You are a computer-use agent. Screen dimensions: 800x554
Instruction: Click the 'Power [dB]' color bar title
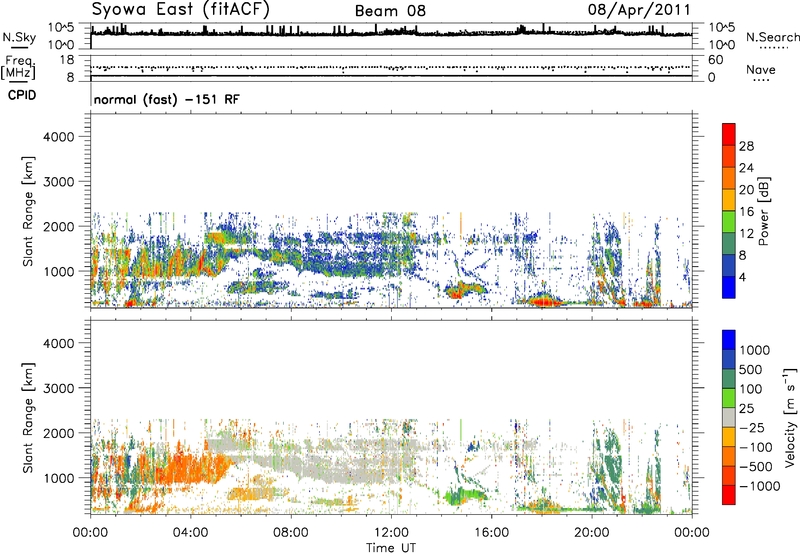tap(763, 211)
